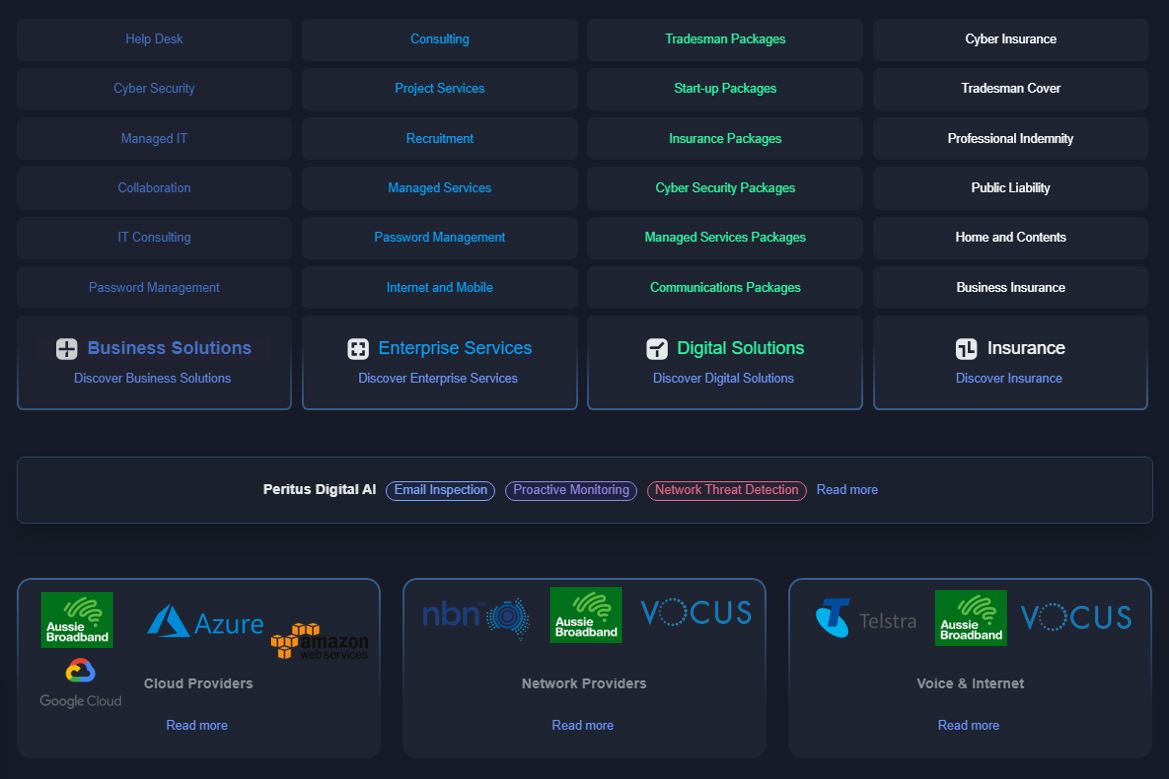1169x779 pixels.
Task: Click Discover Digital Solutions
Action: pos(723,378)
